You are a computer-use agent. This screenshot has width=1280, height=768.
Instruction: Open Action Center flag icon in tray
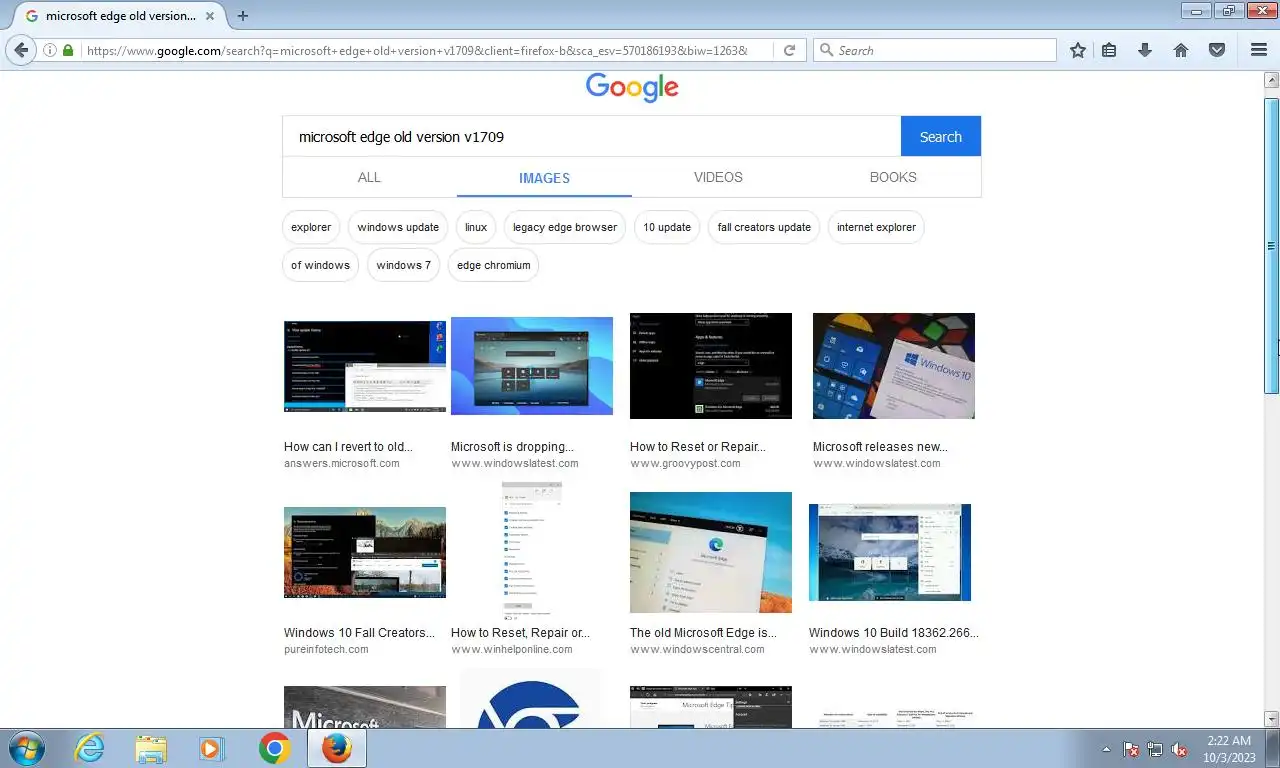point(1131,749)
